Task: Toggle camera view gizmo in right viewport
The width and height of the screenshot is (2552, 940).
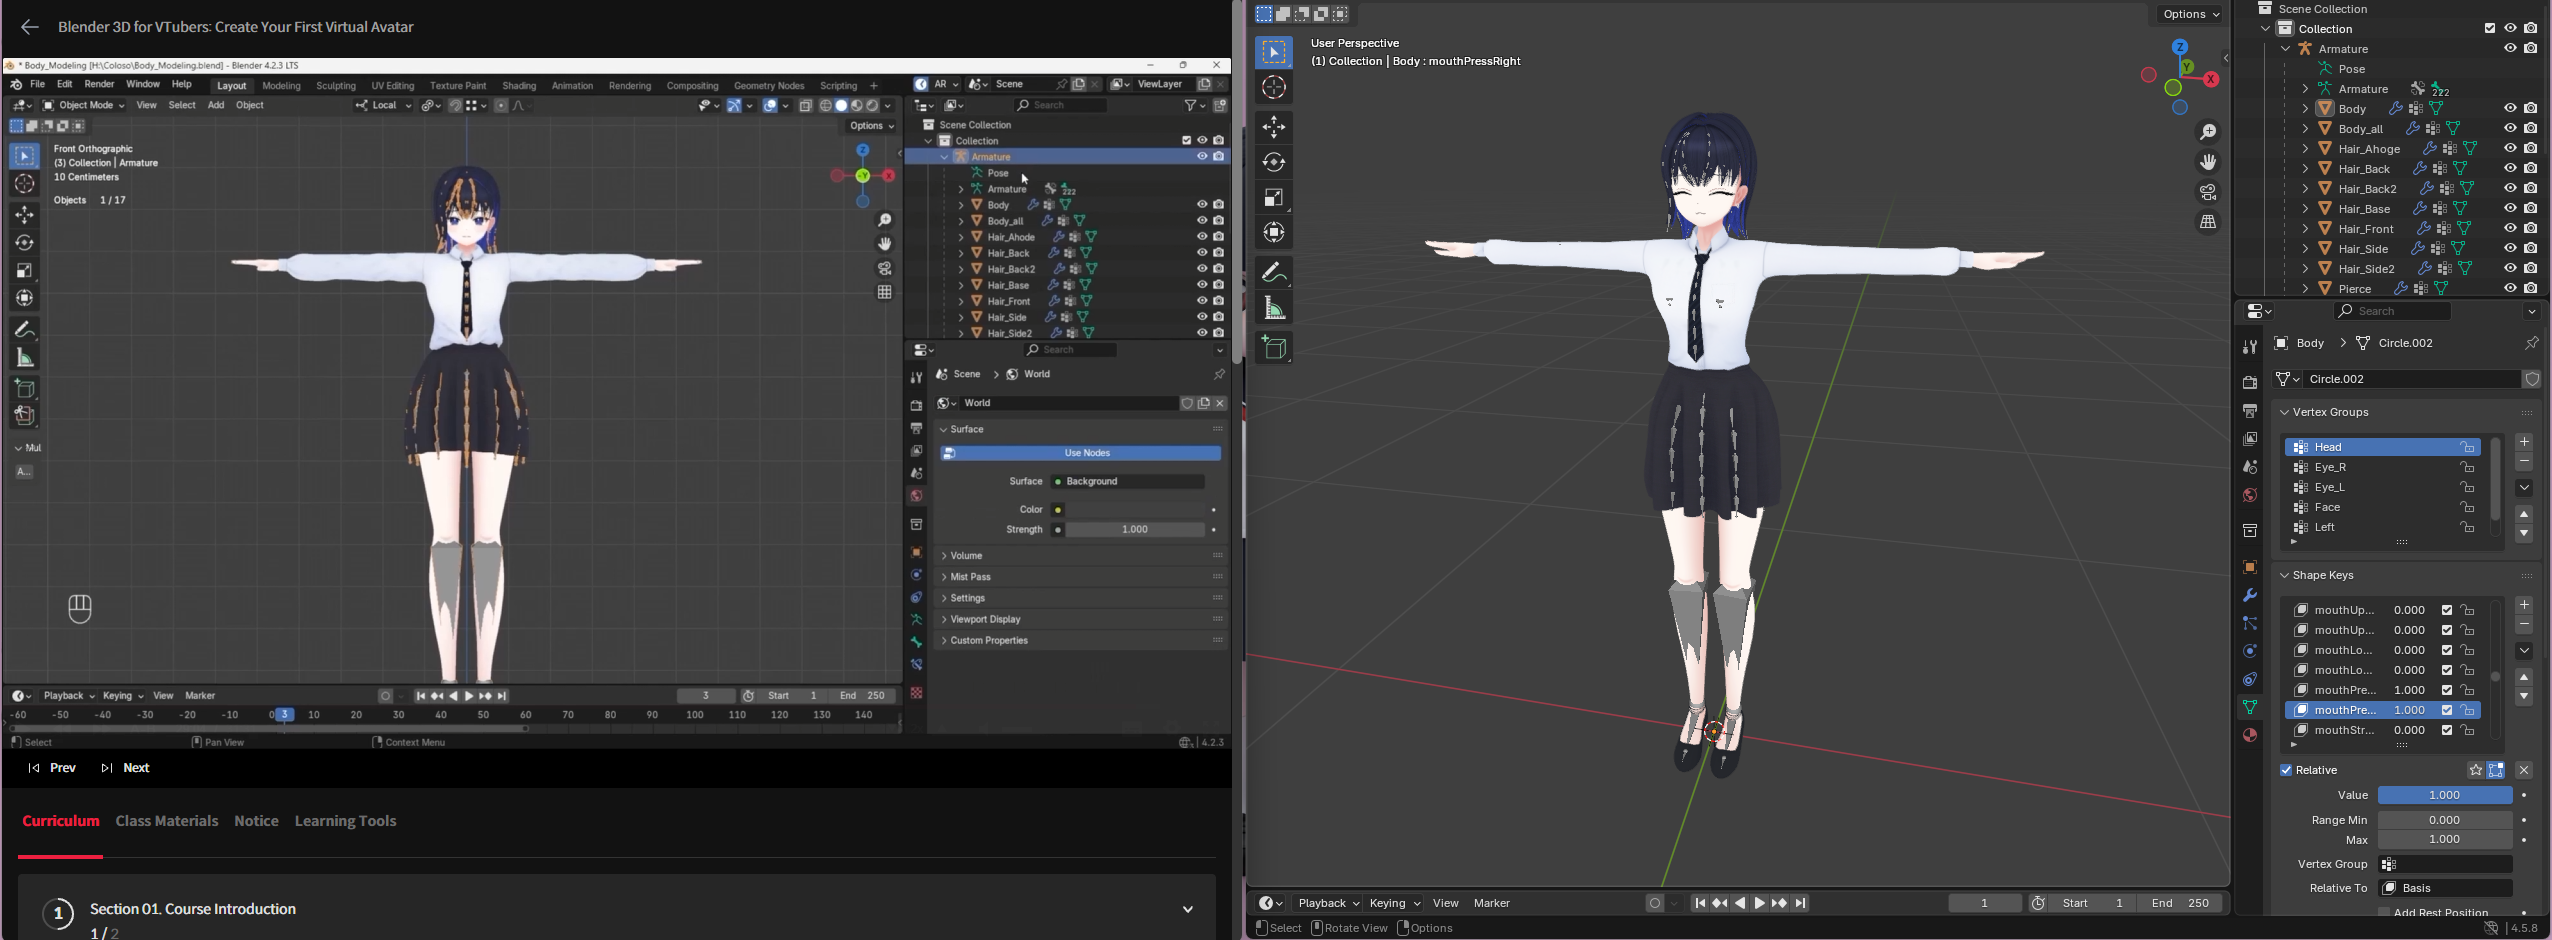Action: tap(2208, 192)
